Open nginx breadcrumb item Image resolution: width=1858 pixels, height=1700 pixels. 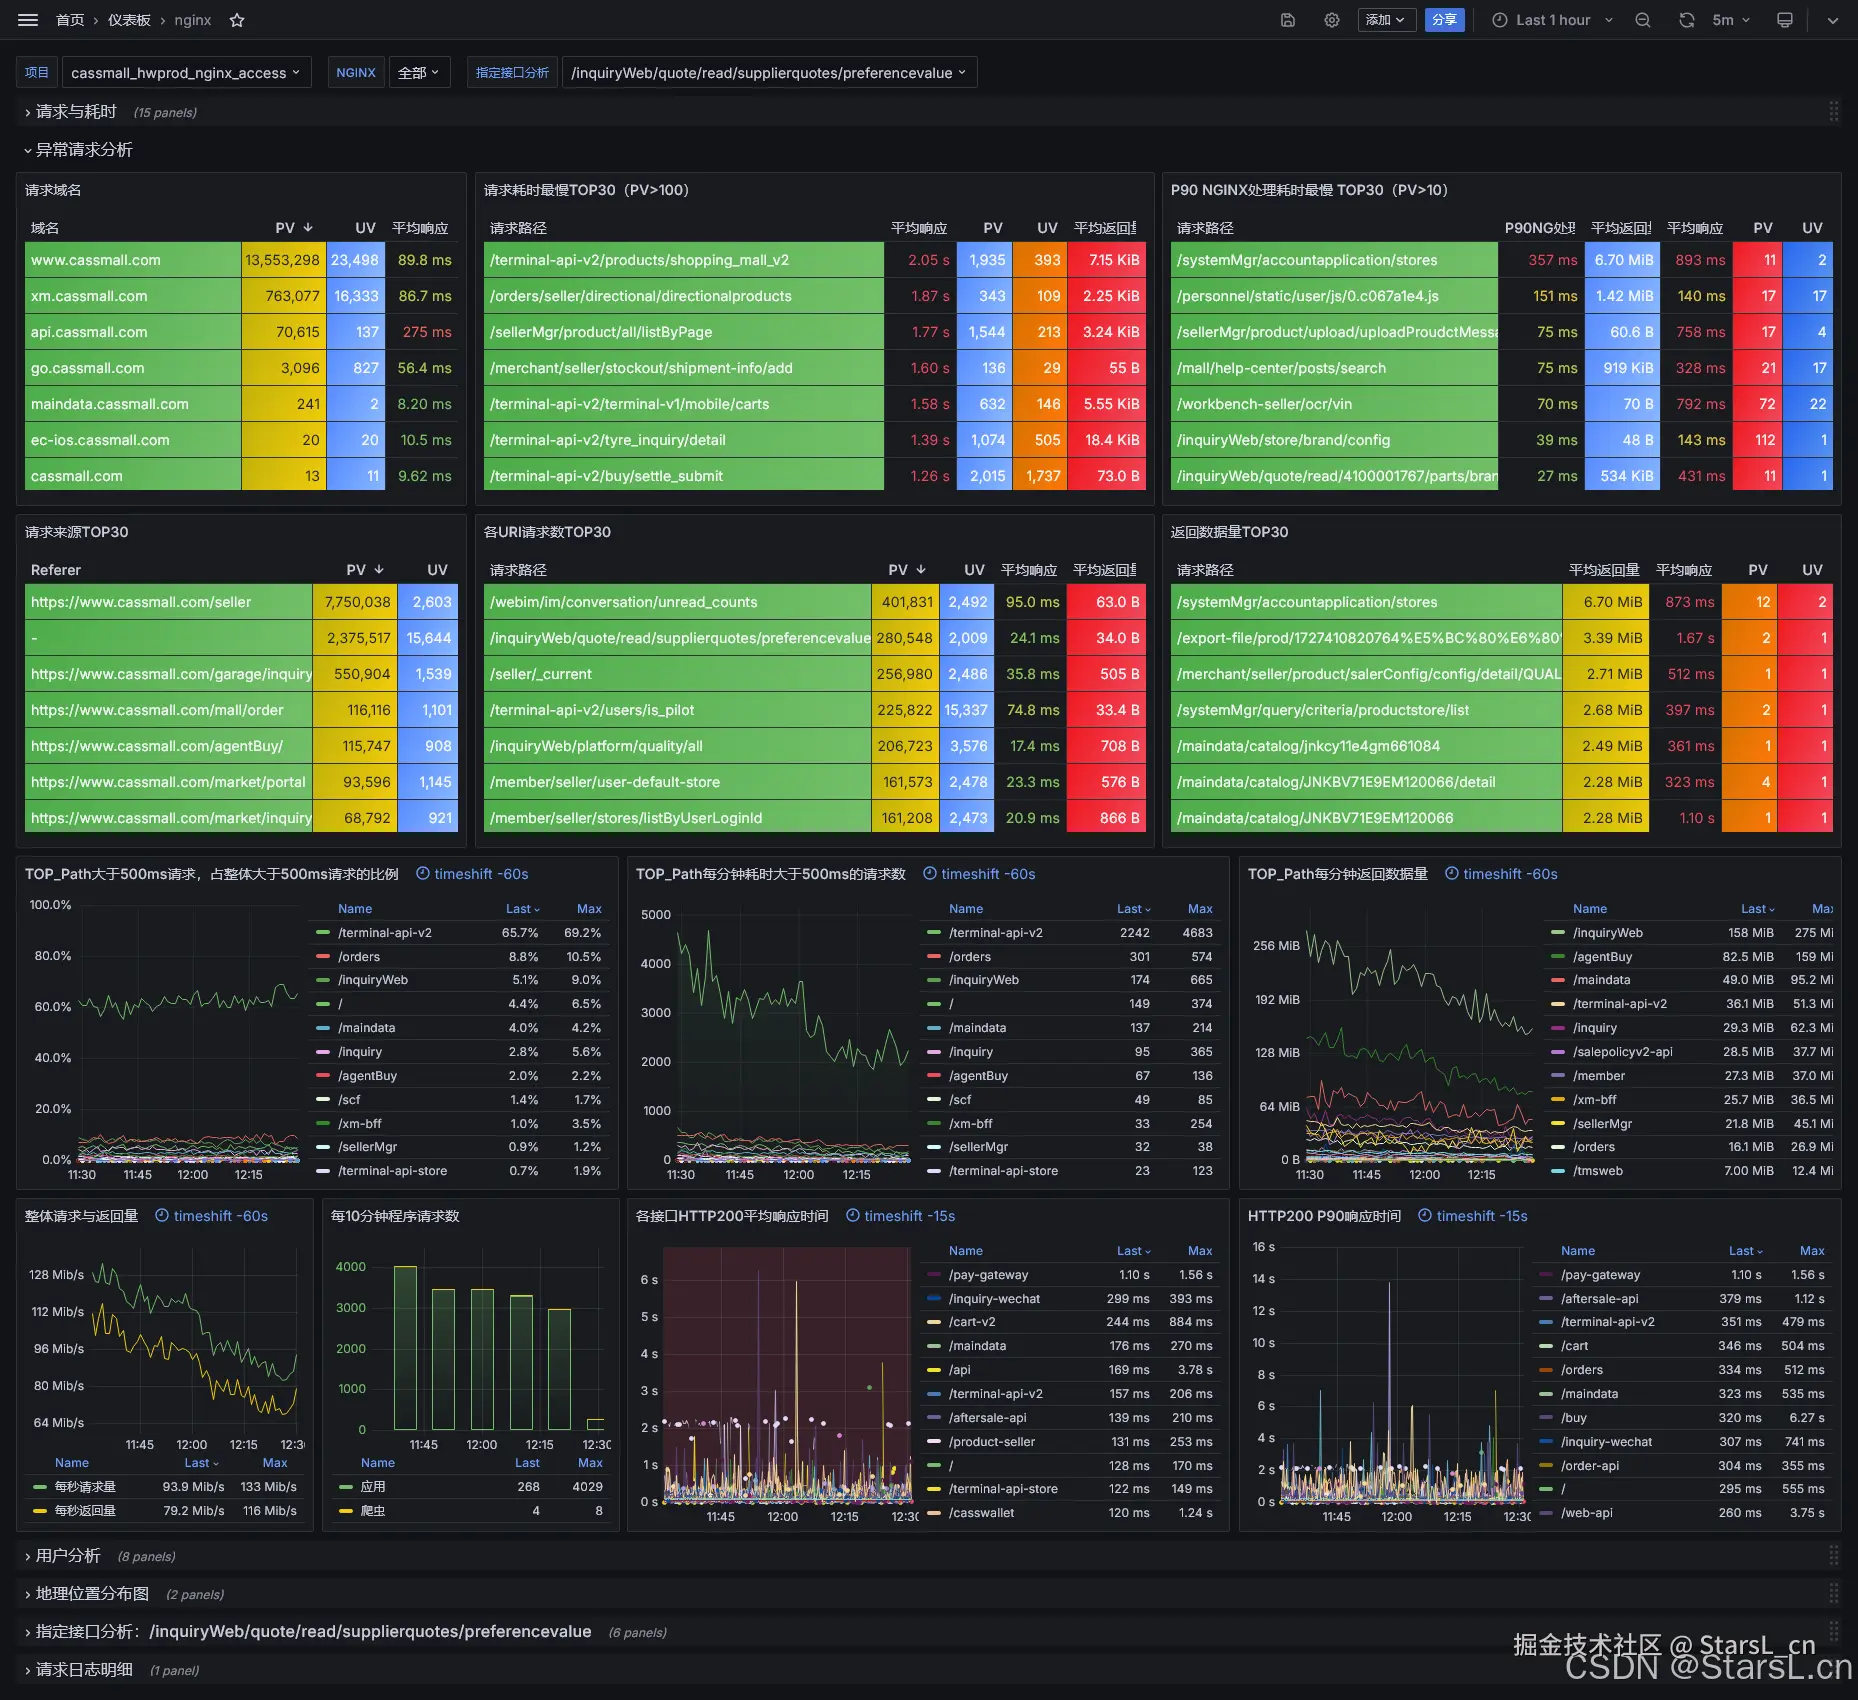[193, 20]
